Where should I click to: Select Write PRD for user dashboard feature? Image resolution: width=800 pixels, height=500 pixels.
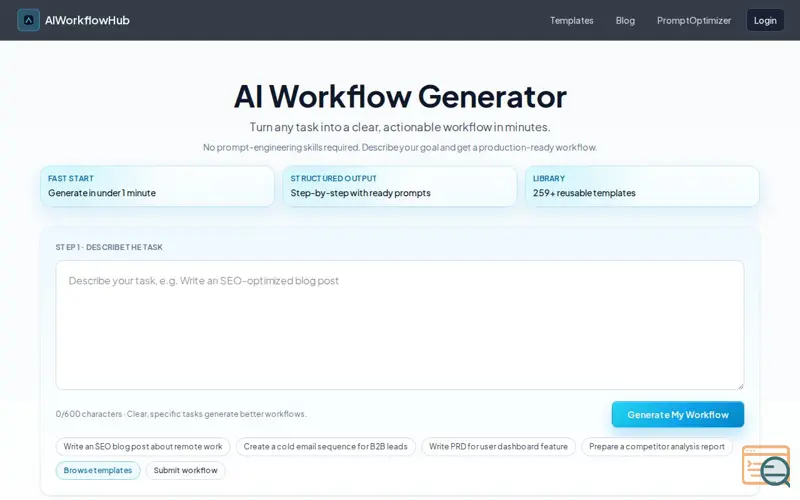pyautogui.click(x=498, y=446)
